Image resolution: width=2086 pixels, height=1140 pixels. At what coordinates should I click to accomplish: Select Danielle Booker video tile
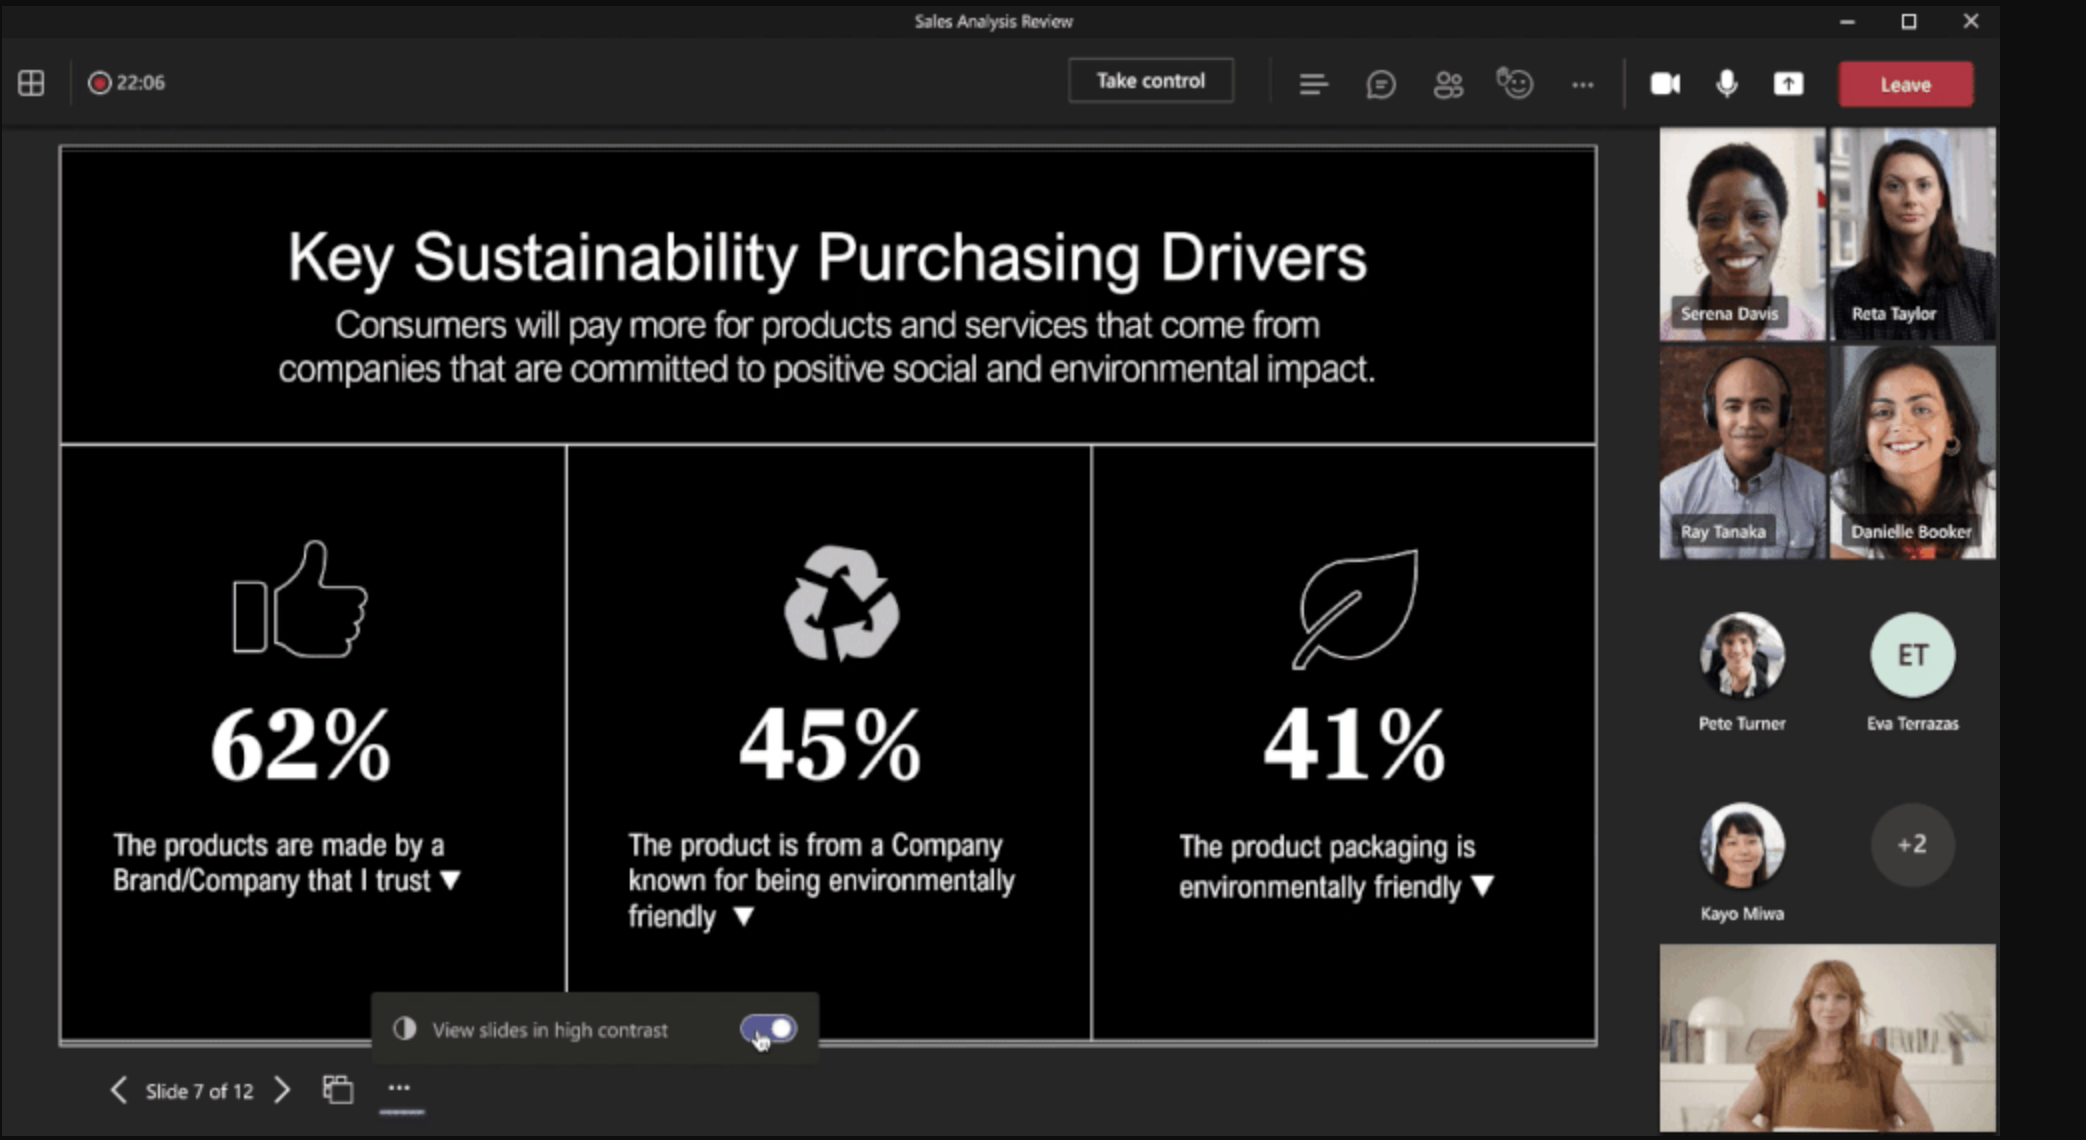(1913, 452)
